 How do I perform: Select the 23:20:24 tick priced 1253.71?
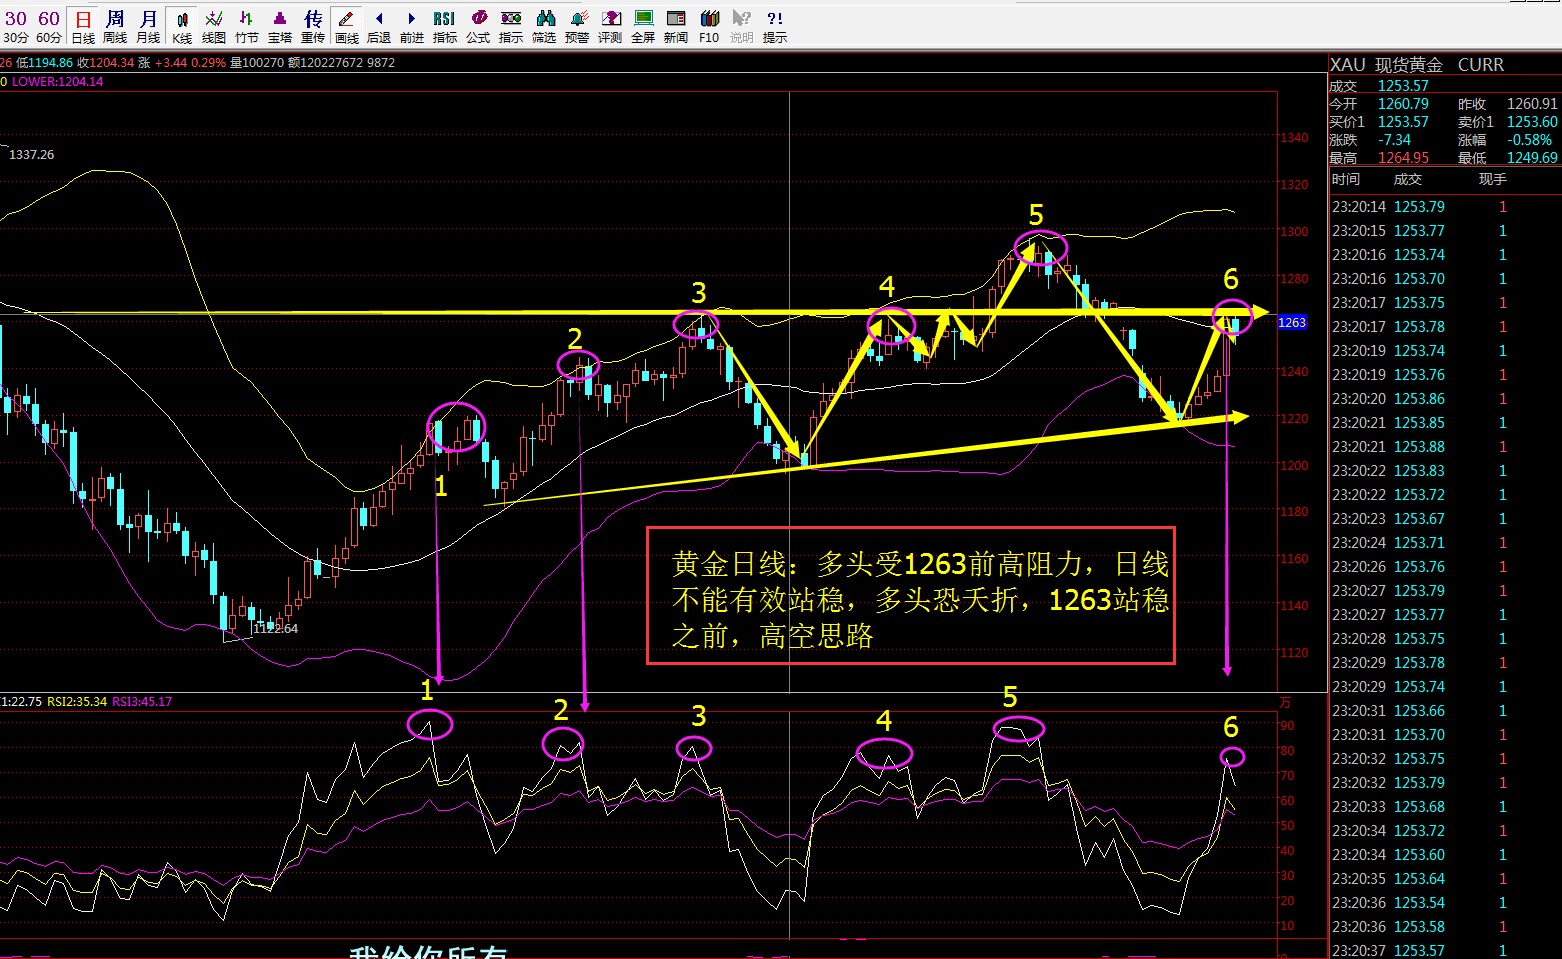point(1444,543)
